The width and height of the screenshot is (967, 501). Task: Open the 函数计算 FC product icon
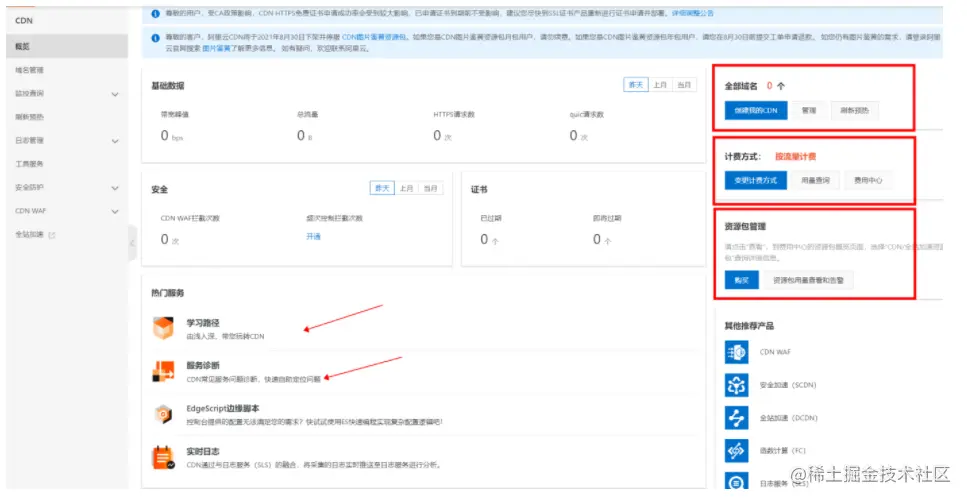click(x=736, y=450)
